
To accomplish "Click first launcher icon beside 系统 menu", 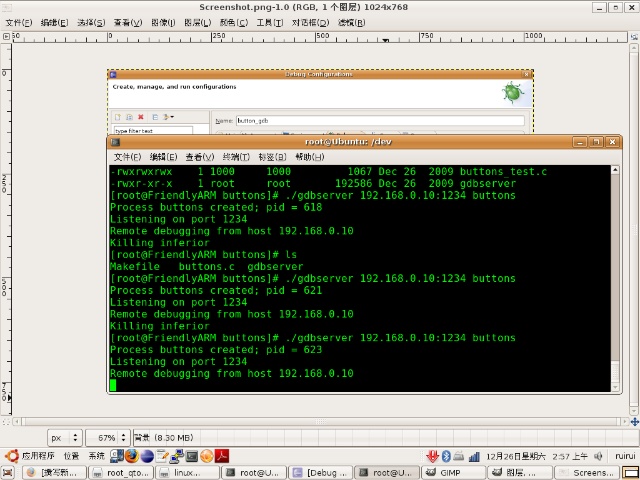I will (117, 456).
